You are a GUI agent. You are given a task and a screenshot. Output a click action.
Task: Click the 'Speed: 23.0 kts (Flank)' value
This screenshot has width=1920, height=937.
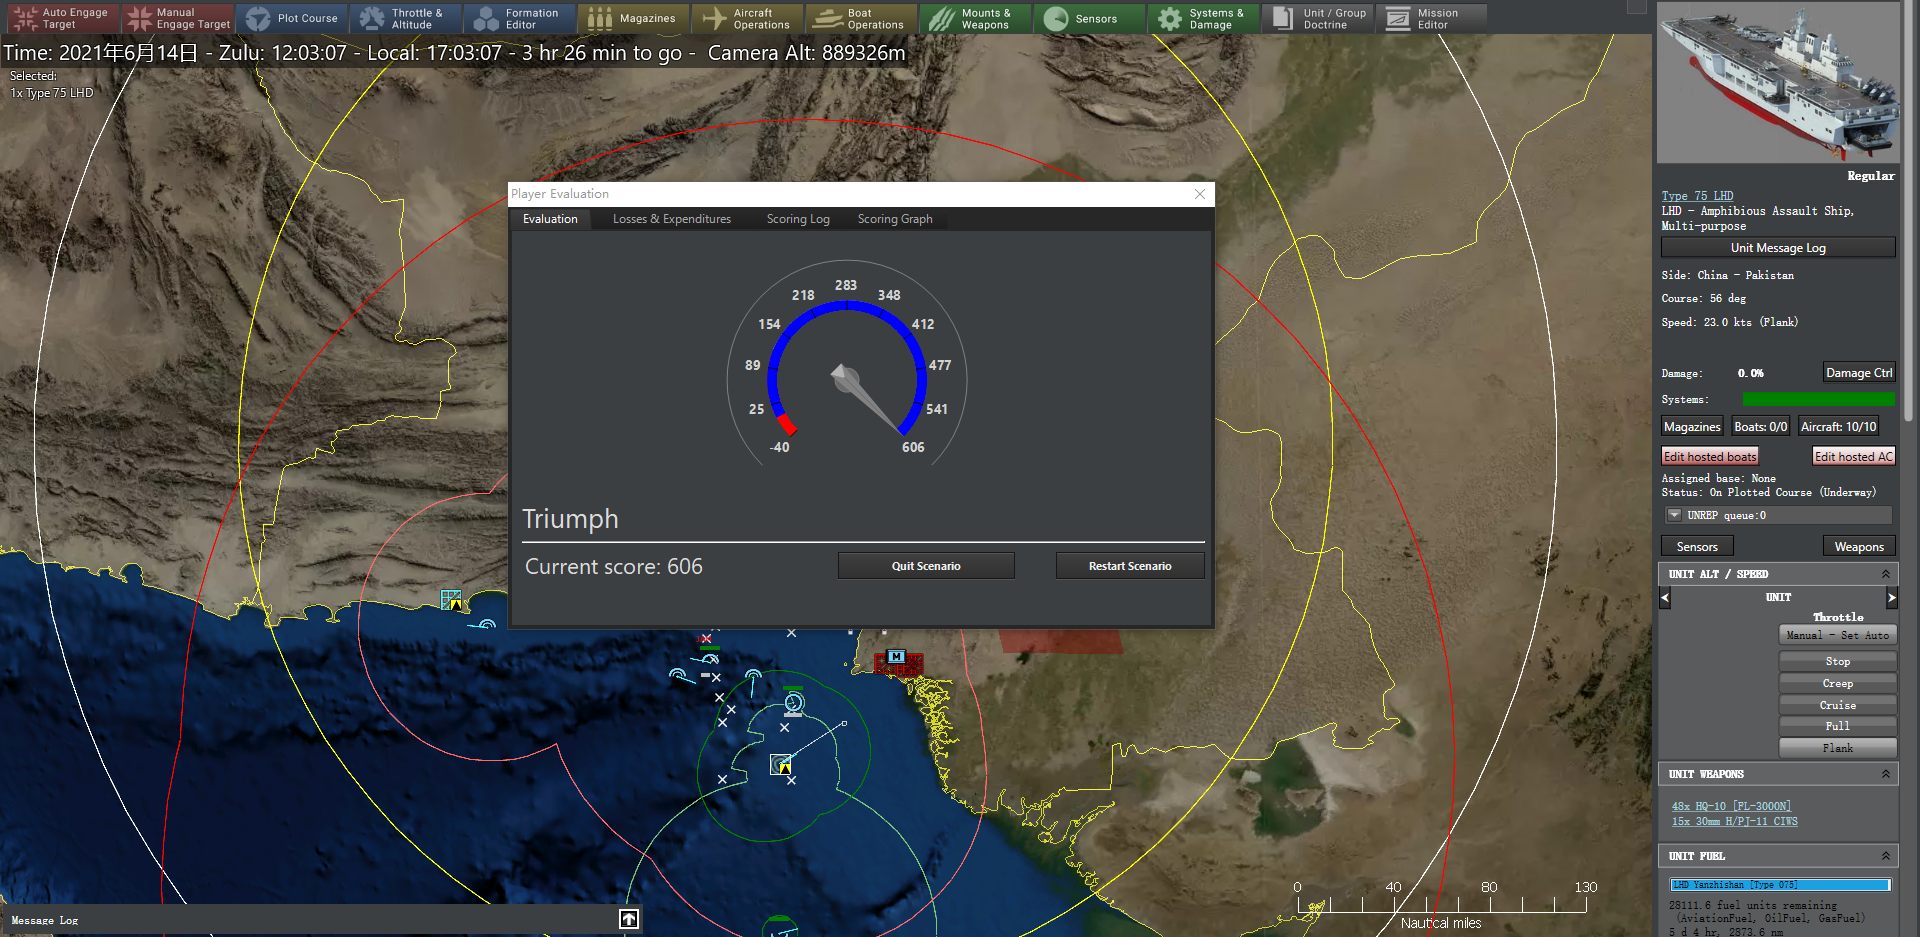click(1730, 322)
